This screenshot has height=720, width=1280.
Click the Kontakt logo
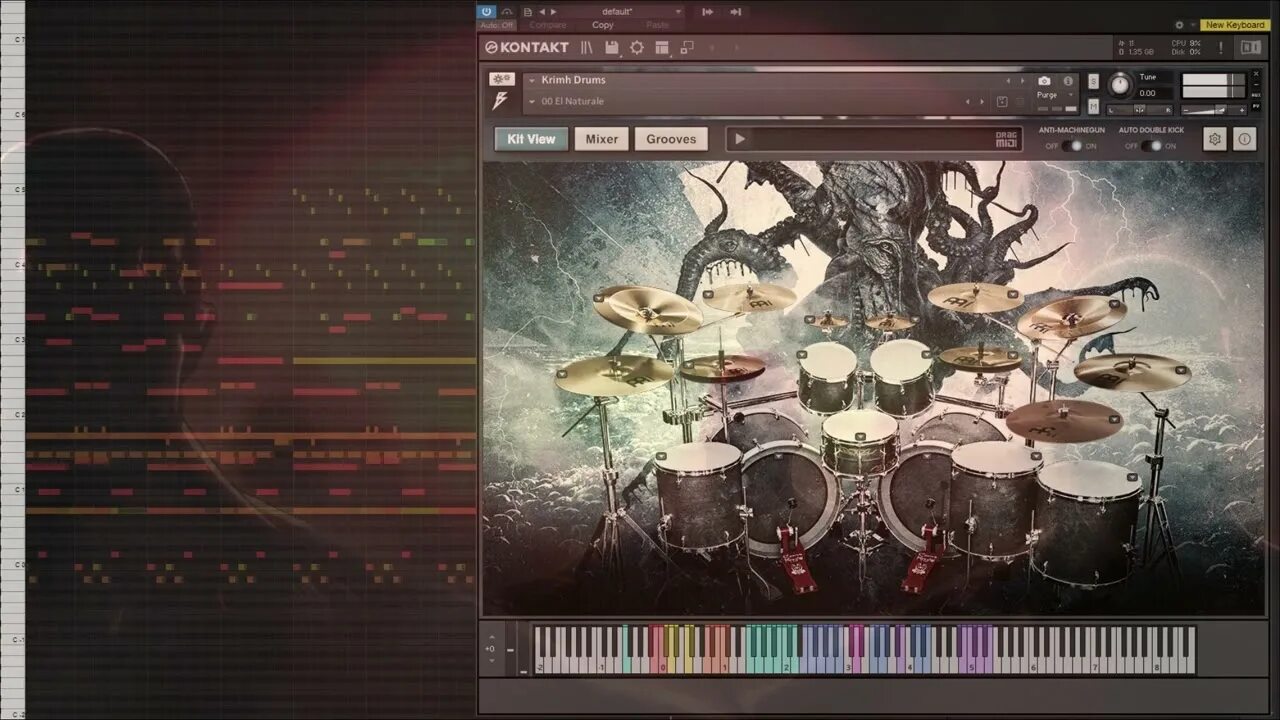pos(527,47)
